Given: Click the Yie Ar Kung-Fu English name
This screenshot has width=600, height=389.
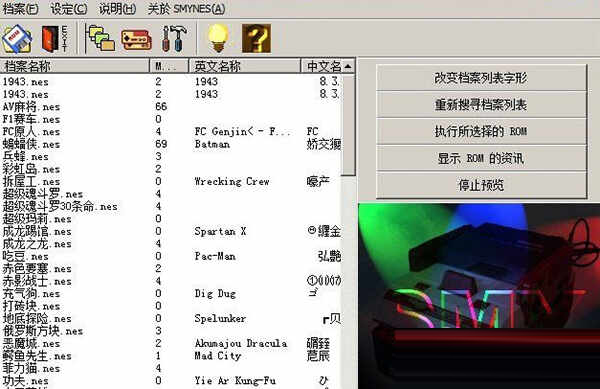Looking at the screenshot, I should pyautogui.click(x=235, y=381).
